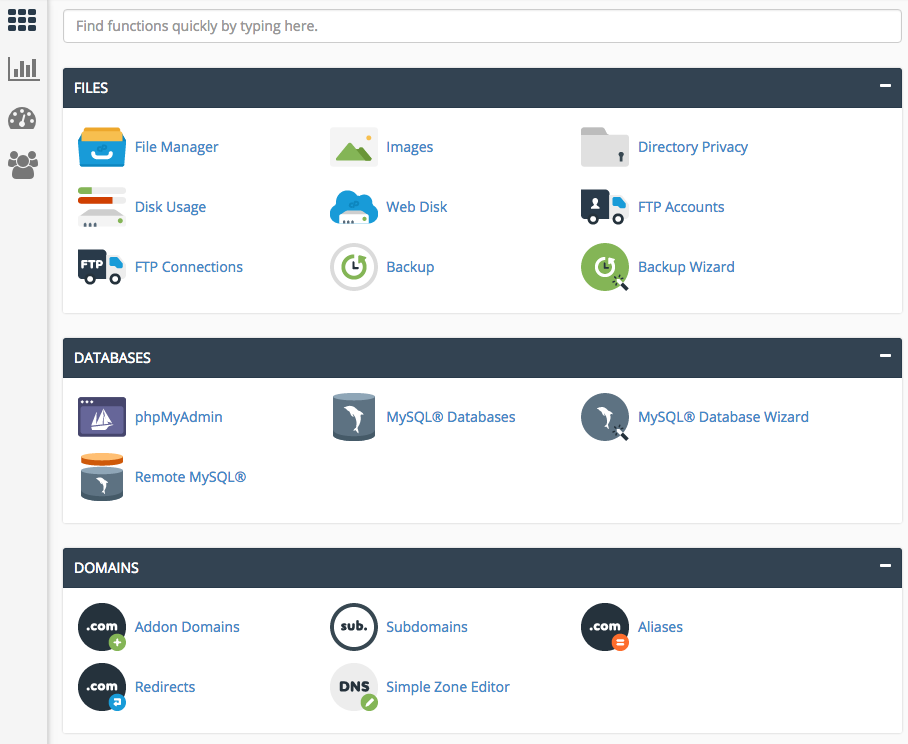
Task: Click the Subdomains sub. icon
Action: [353, 627]
